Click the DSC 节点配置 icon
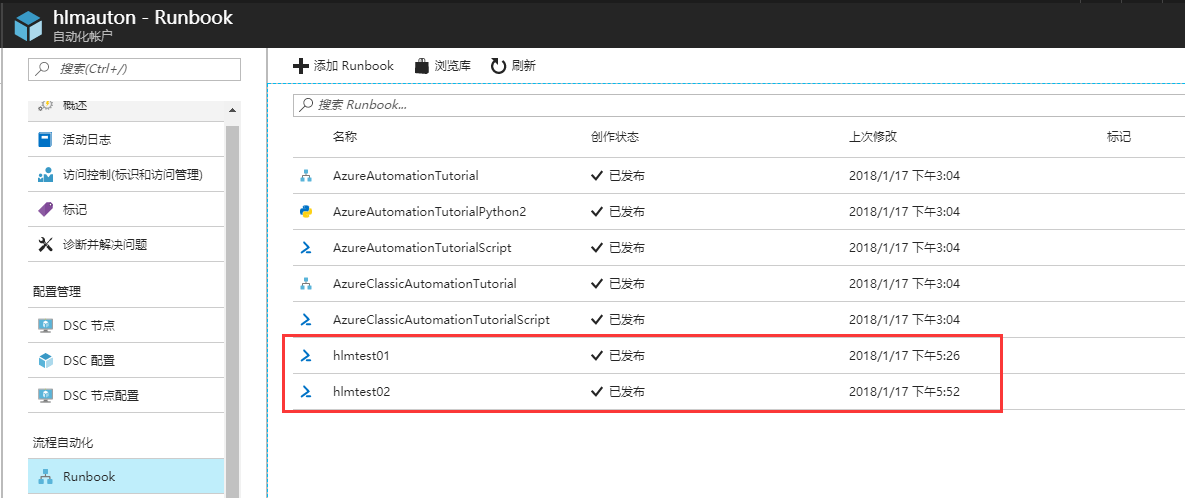 45,395
